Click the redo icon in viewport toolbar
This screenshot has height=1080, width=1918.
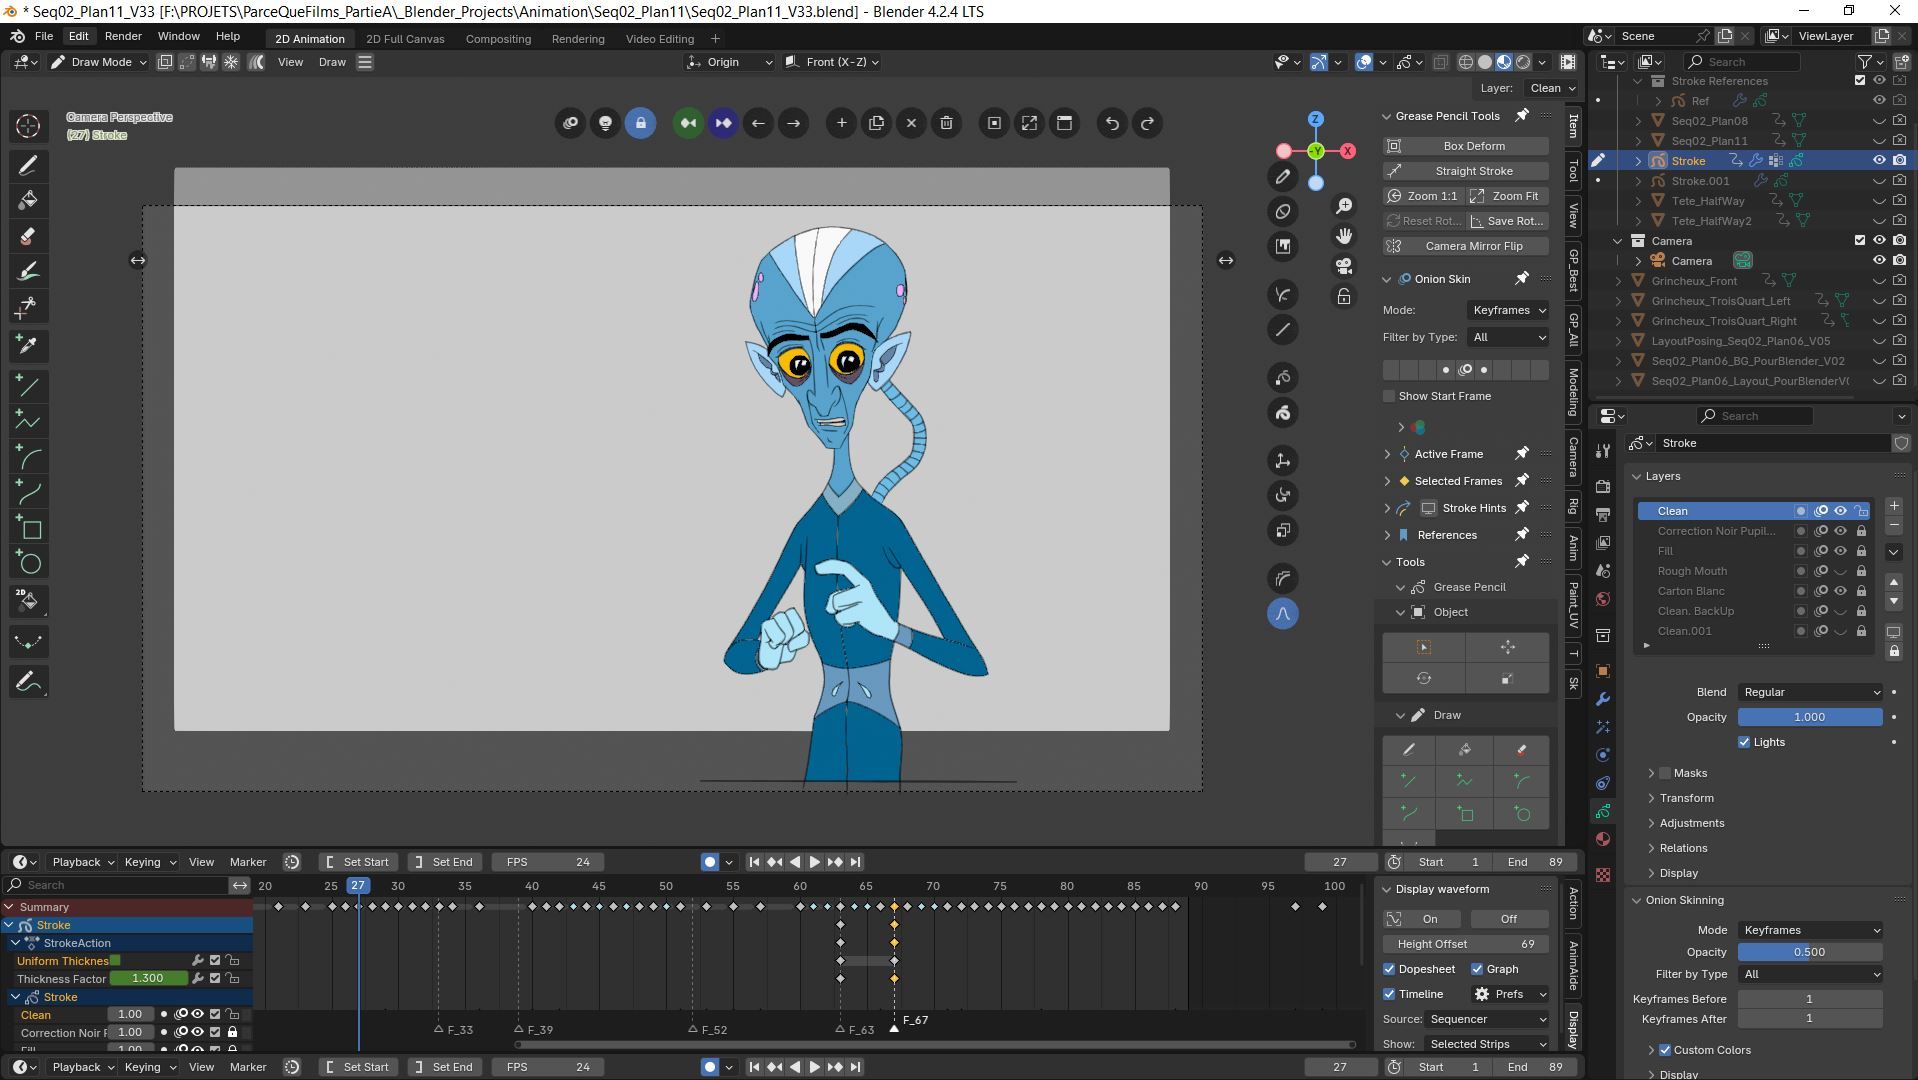click(1147, 123)
